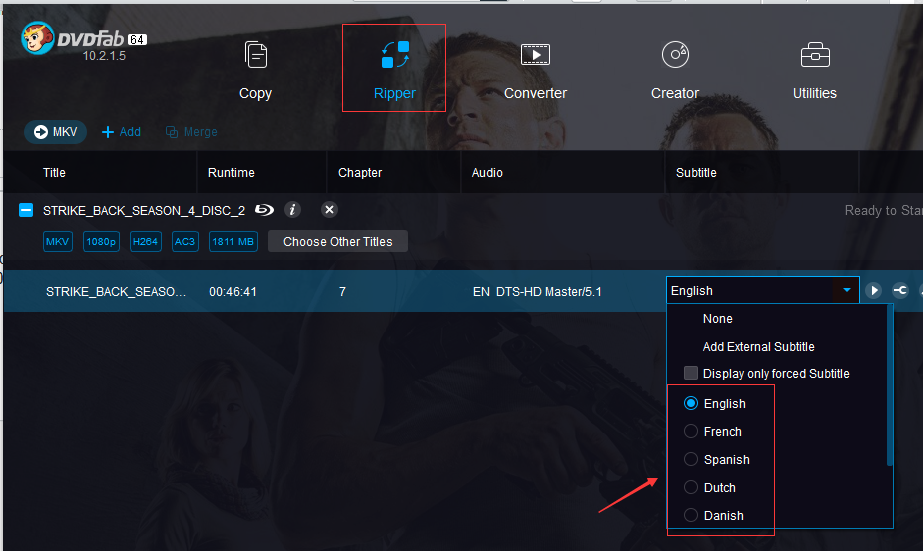
Task: Click the EN DTS-HD Master/5.1 audio cell
Action: pyautogui.click(x=537, y=291)
